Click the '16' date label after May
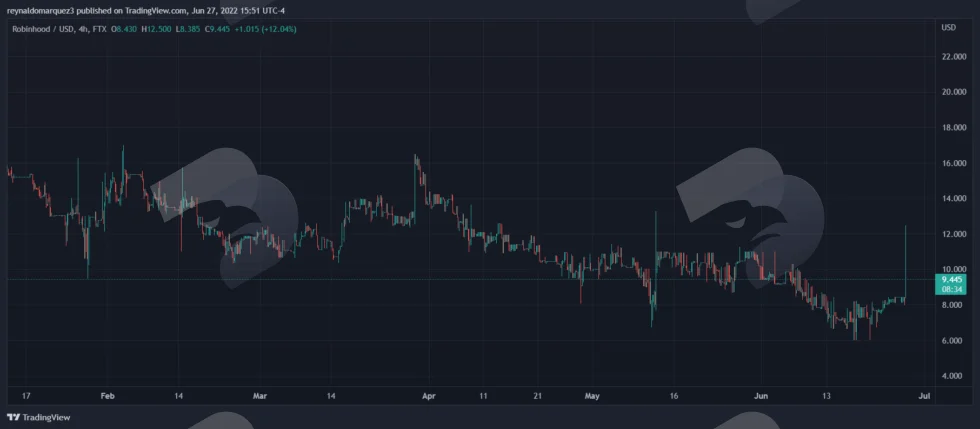The image size is (980, 429). pyautogui.click(x=674, y=396)
